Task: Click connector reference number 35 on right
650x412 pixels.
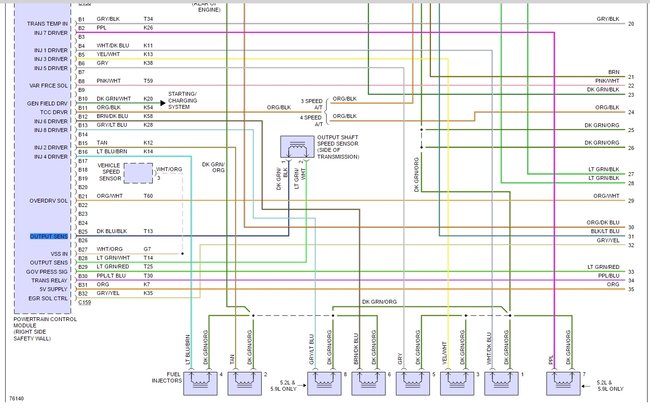Action: click(x=631, y=289)
